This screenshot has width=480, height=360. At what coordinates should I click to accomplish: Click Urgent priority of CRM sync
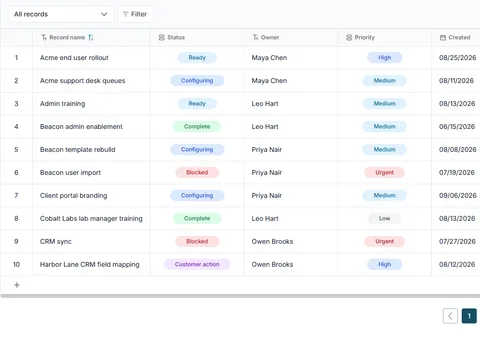(384, 242)
